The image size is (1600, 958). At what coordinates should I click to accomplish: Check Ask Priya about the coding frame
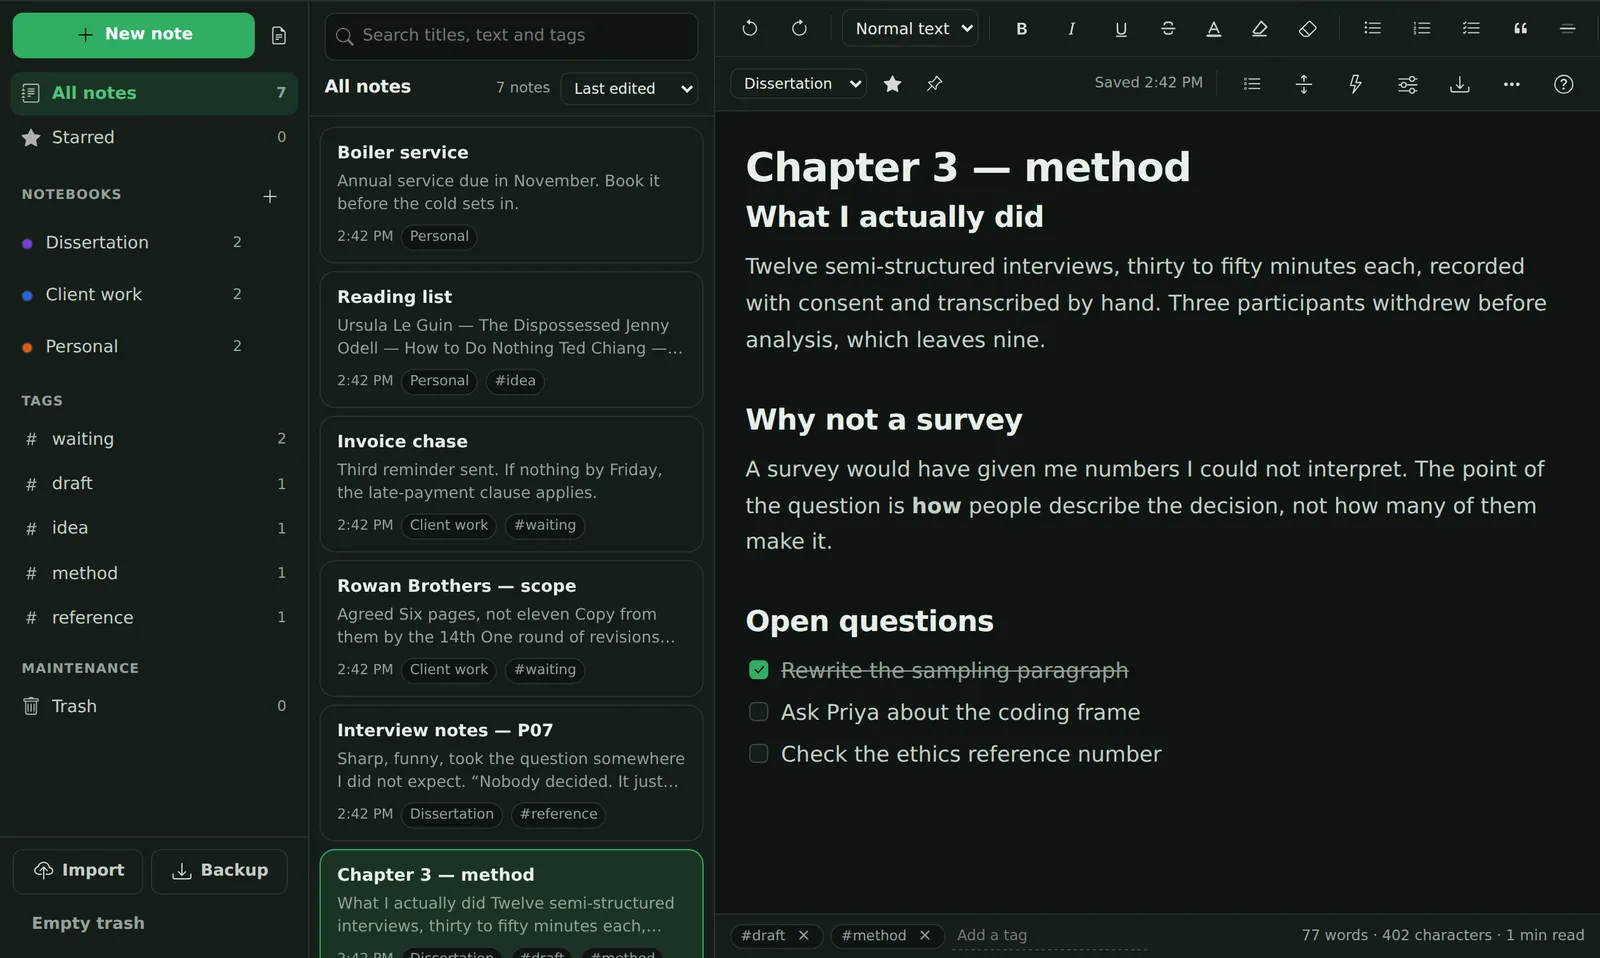pos(759,712)
